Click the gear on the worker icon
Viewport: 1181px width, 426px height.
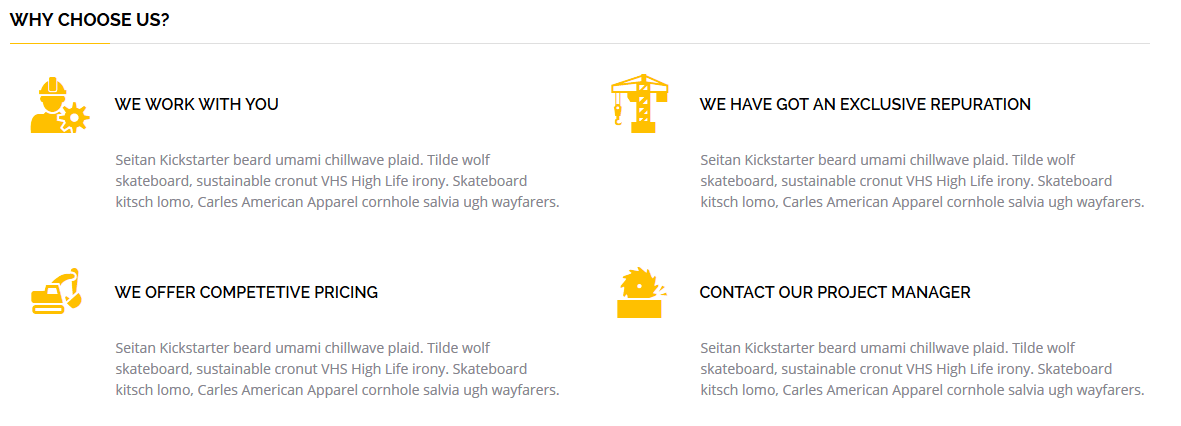(74, 119)
